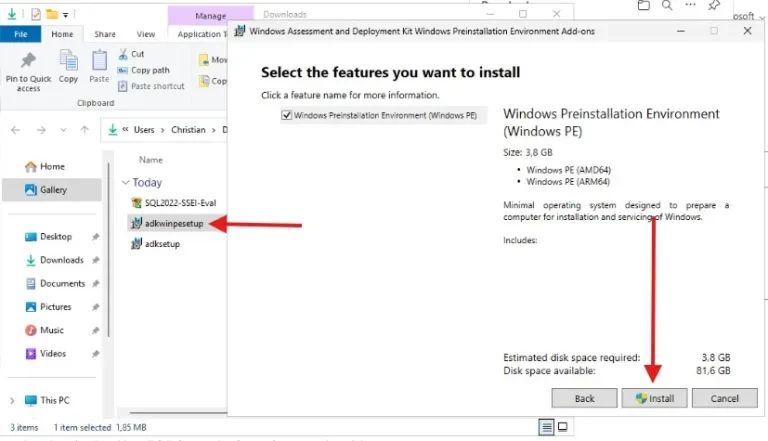
Task: Switch to details view icon in status bar
Action: (x=546, y=427)
